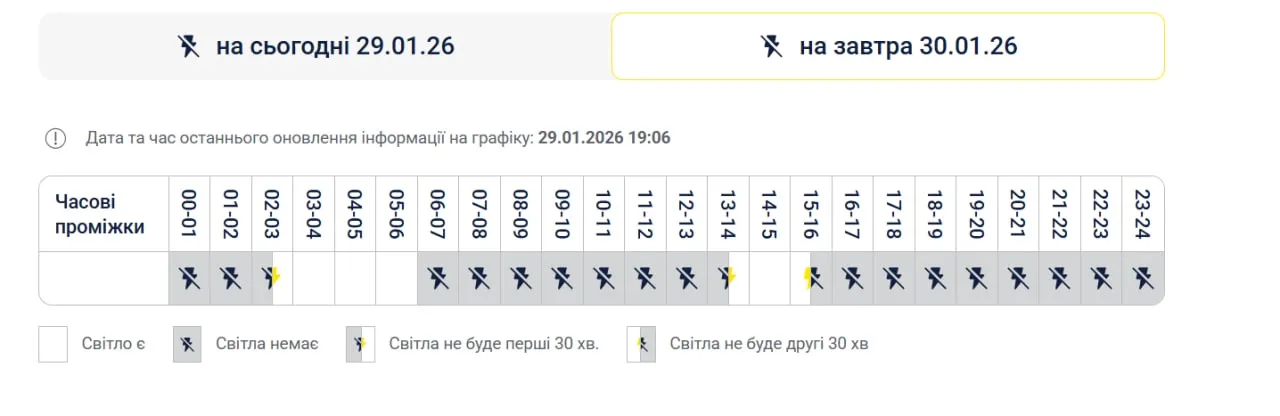Click the outage icon under 10-11
Screen dimensions: 1280x416
604,278
